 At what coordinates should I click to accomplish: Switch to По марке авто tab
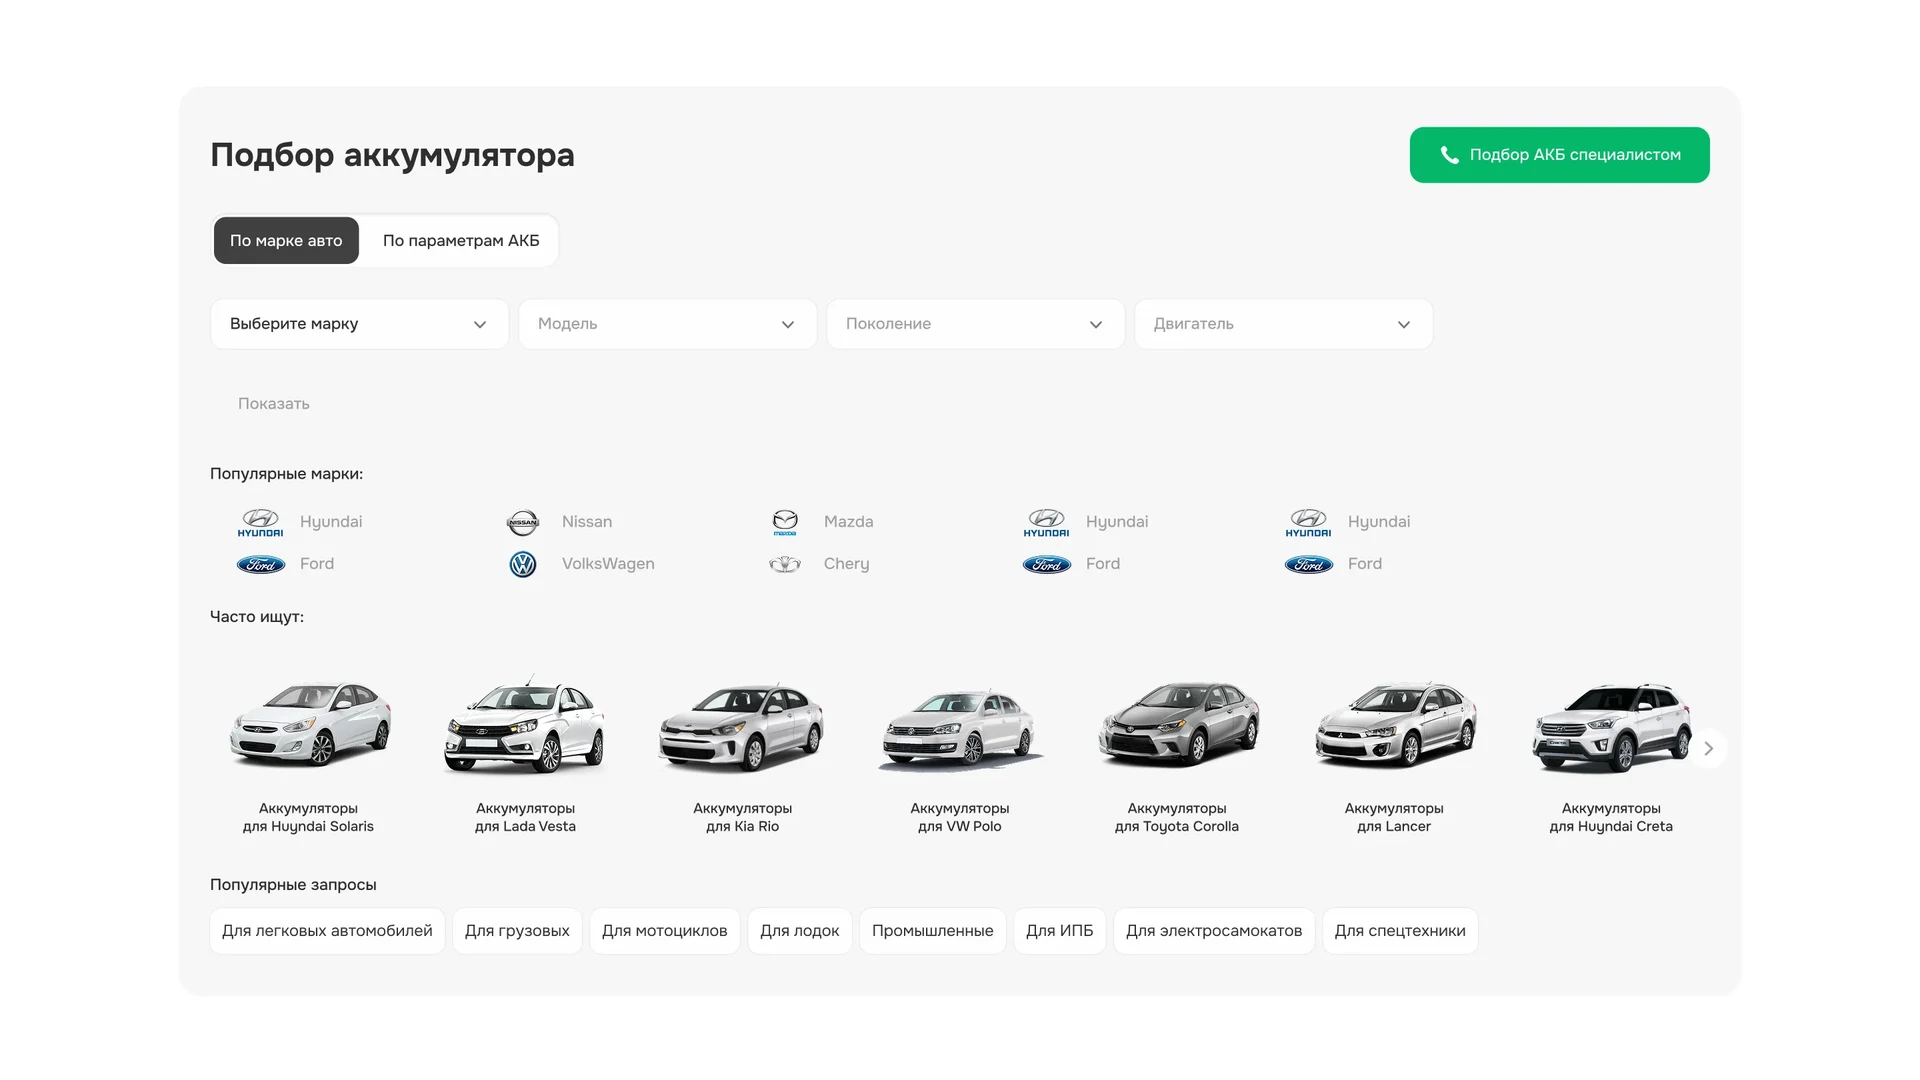point(286,241)
